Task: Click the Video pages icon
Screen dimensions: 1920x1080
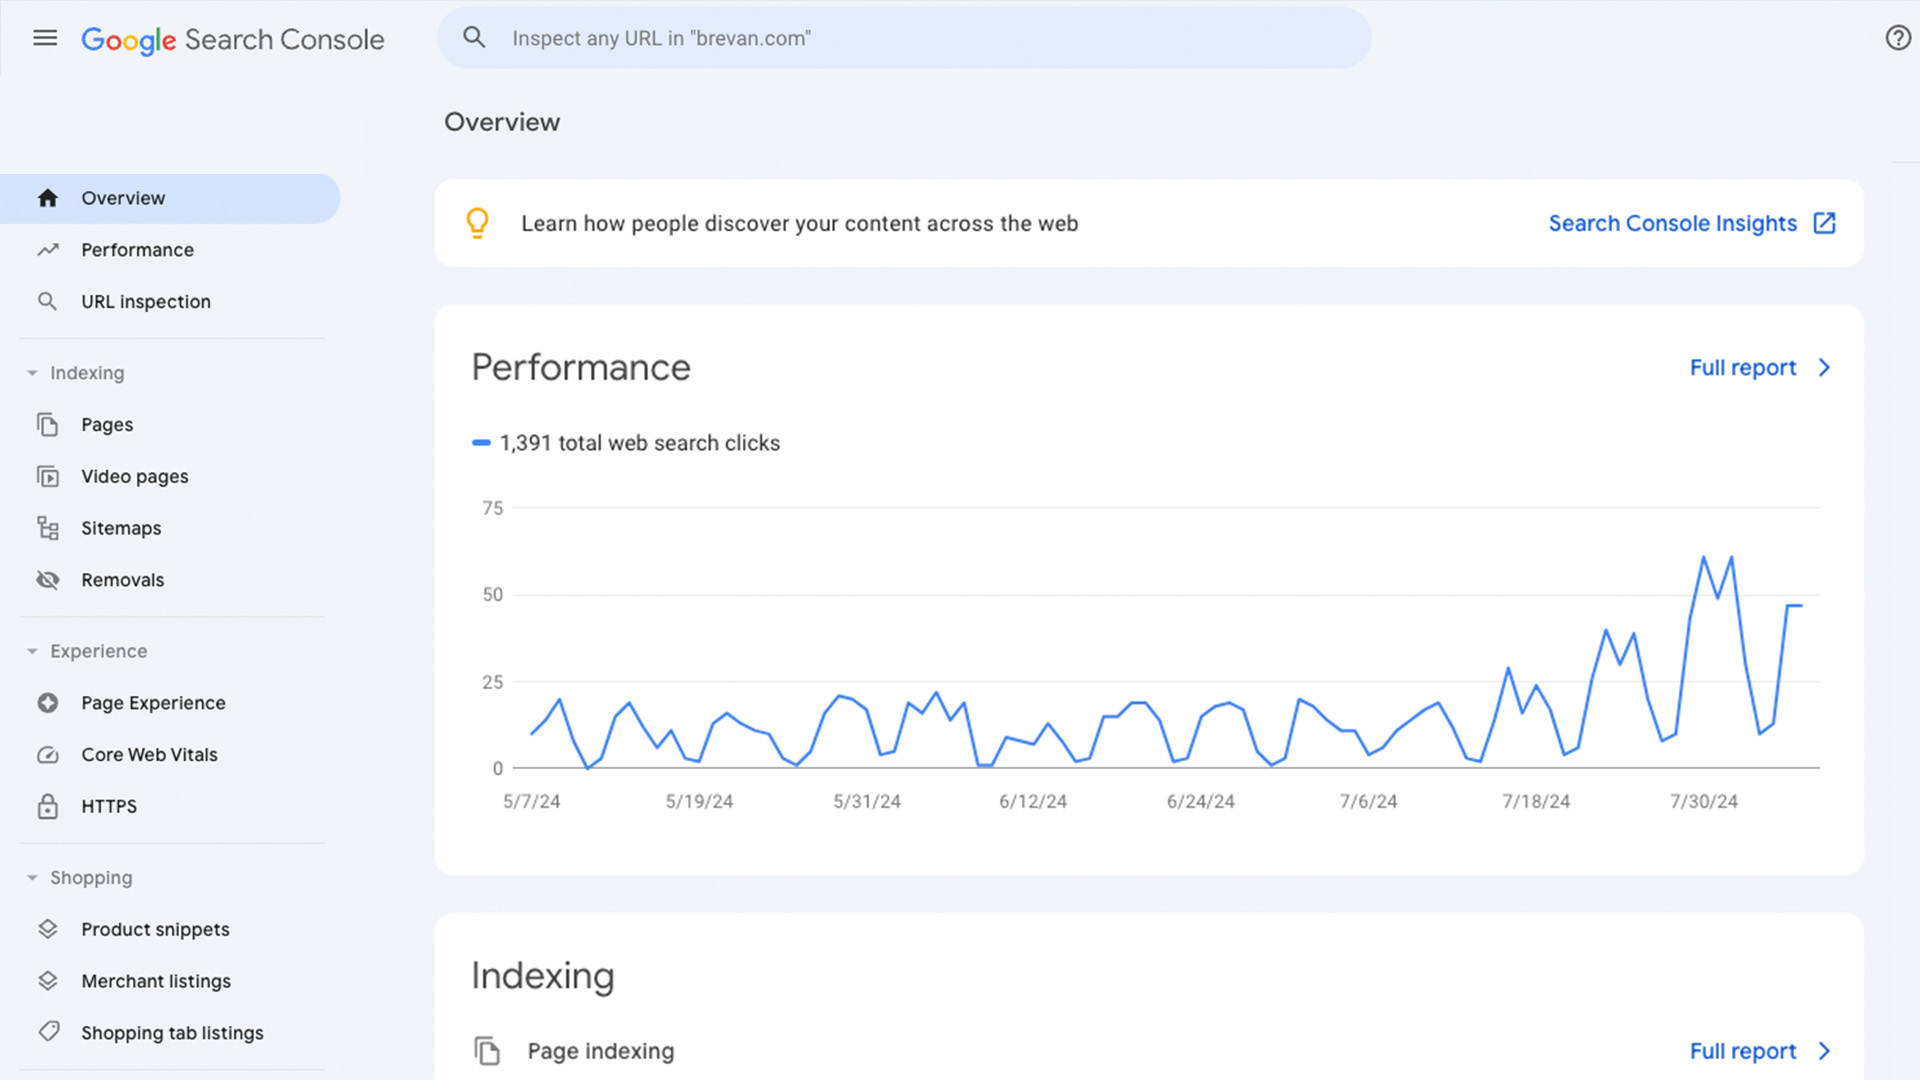Action: pyautogui.click(x=47, y=475)
